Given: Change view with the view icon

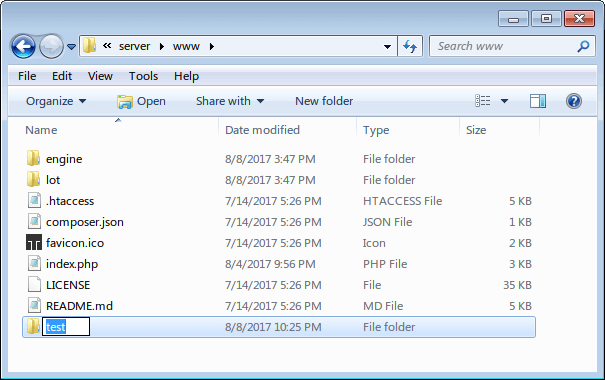Looking at the screenshot, I should tap(483, 101).
